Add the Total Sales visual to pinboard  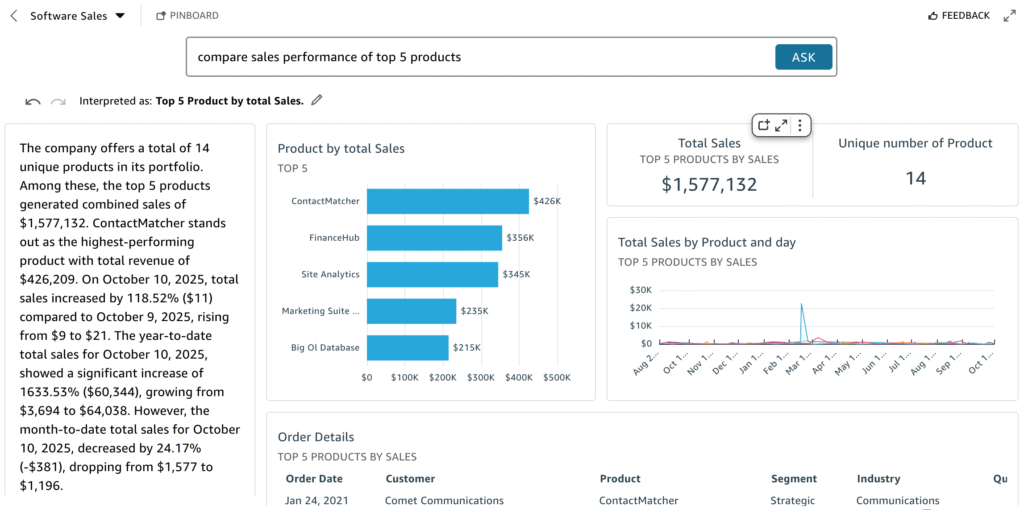point(763,125)
